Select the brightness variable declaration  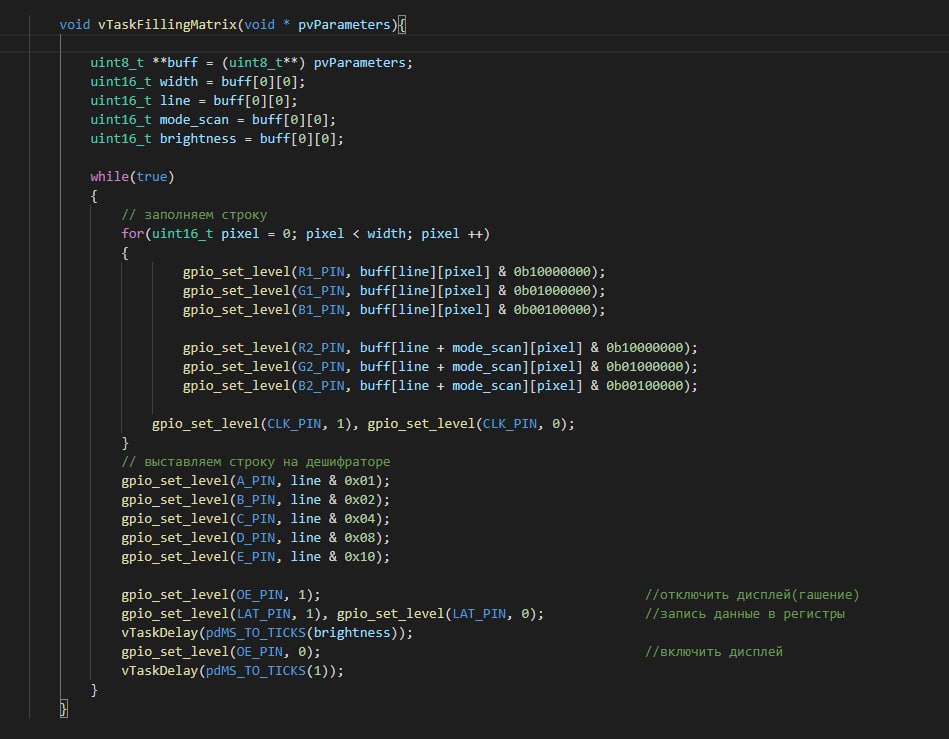[198, 138]
